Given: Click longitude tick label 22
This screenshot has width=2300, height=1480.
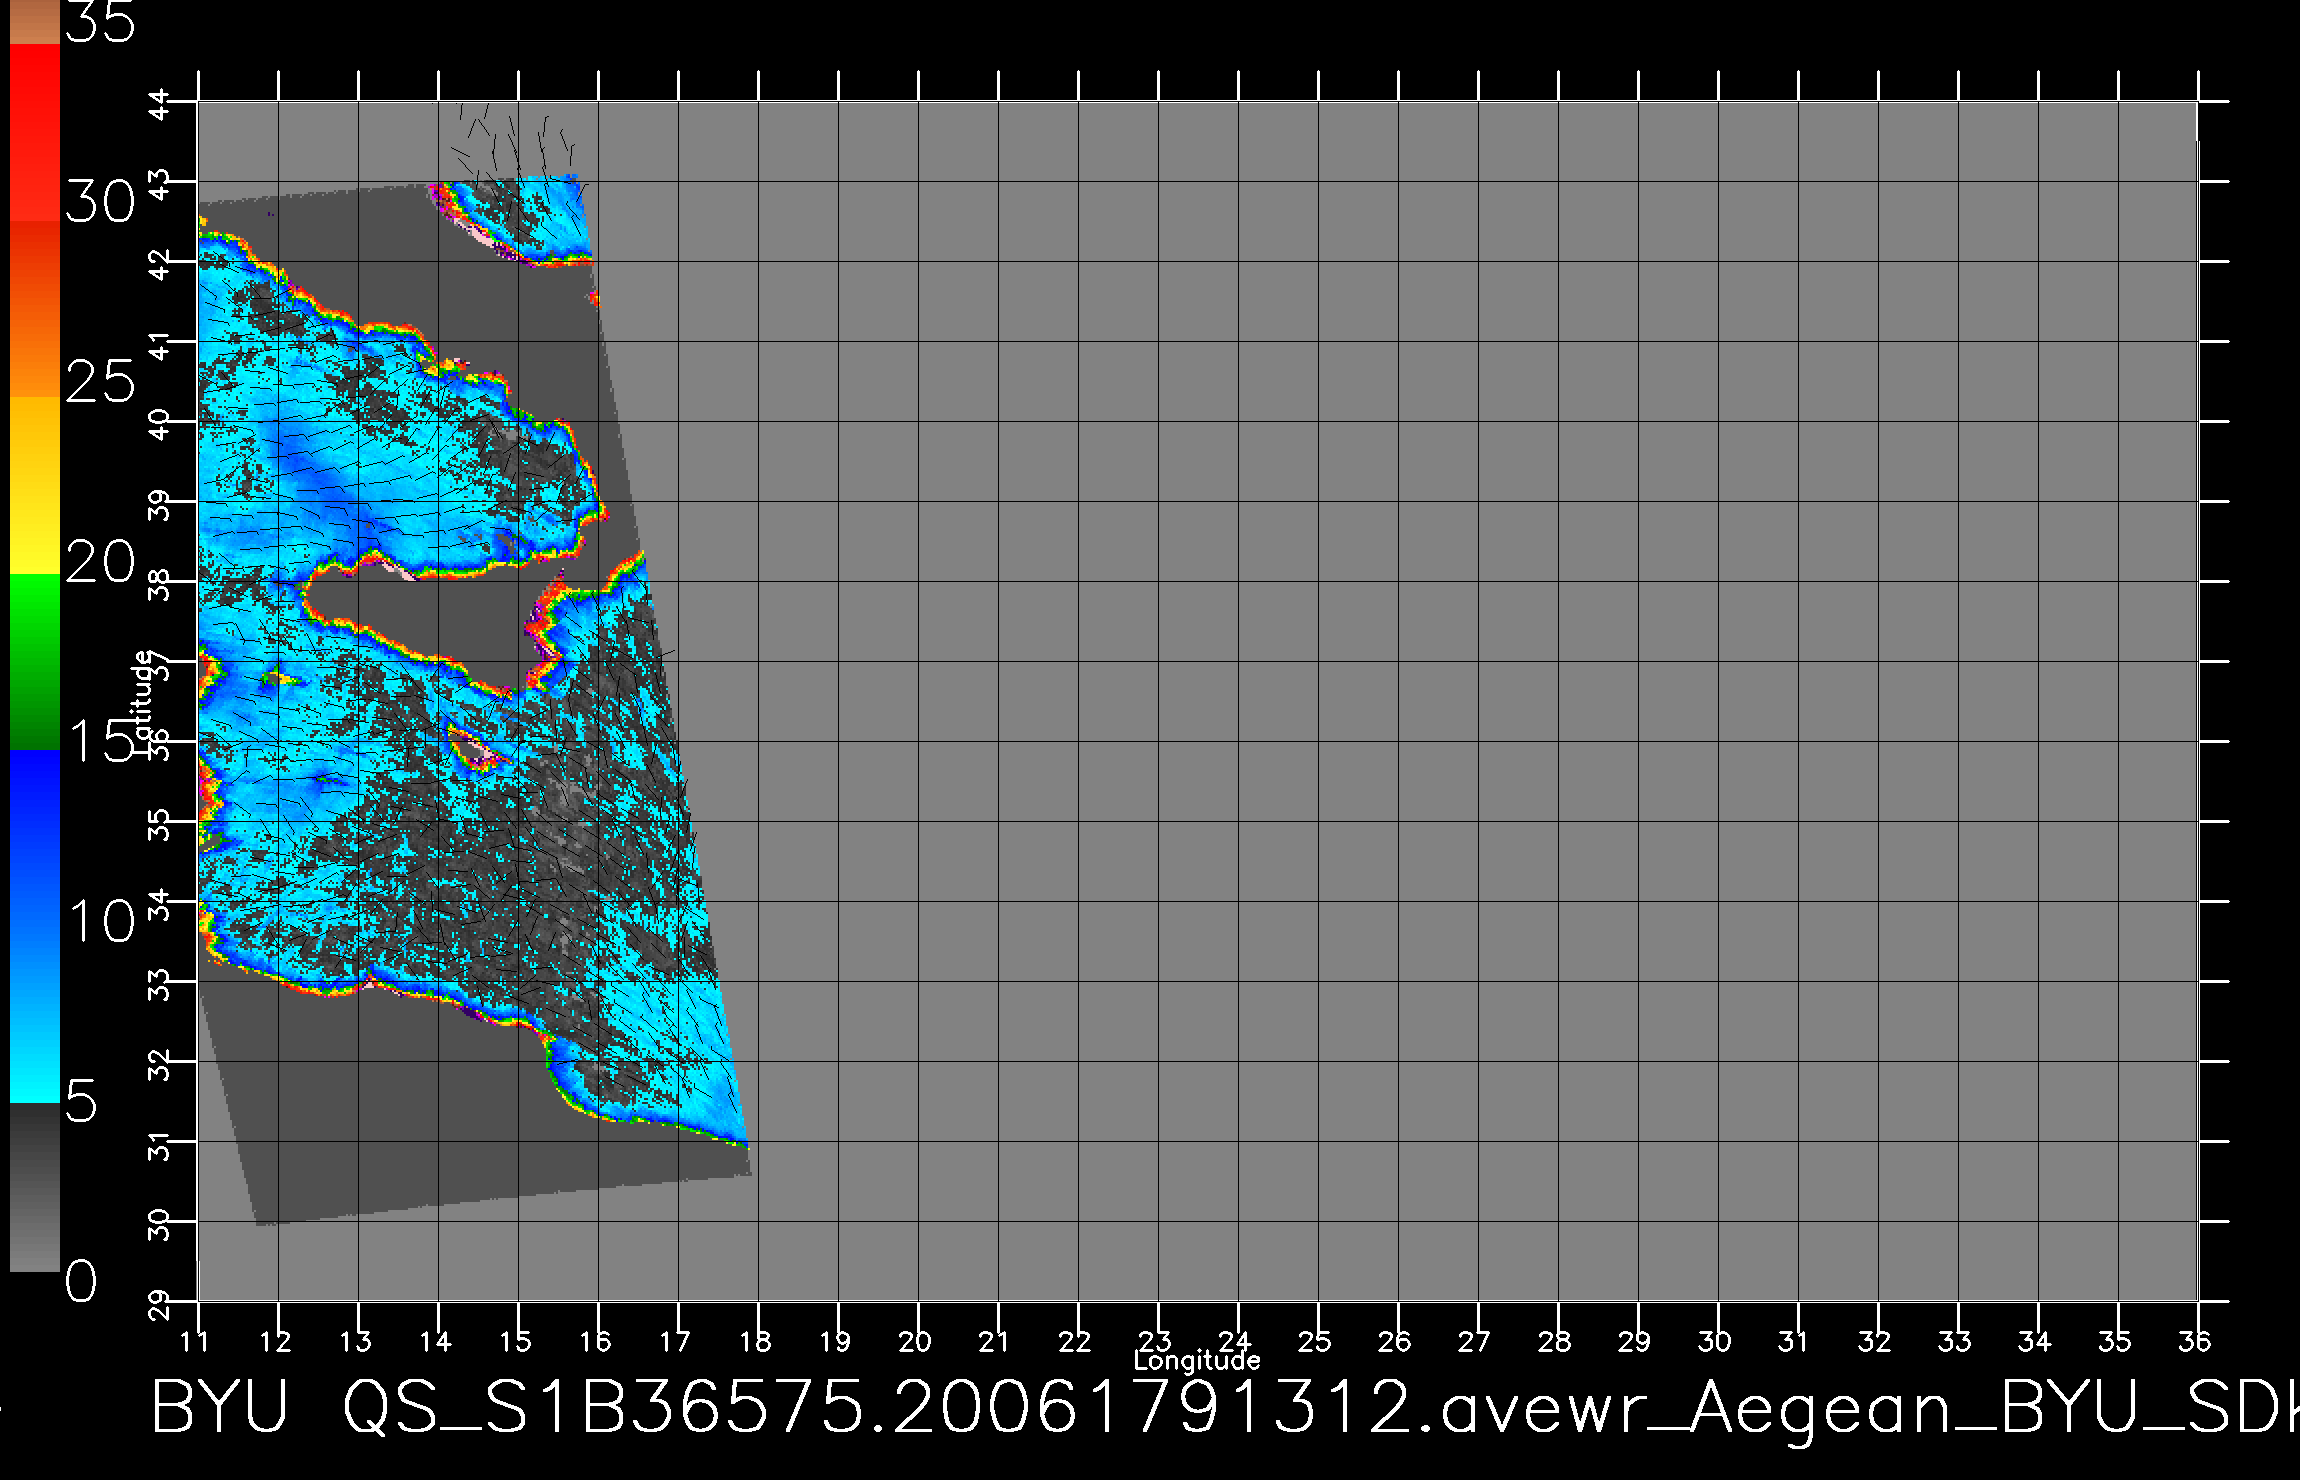Looking at the screenshot, I should (1075, 1341).
